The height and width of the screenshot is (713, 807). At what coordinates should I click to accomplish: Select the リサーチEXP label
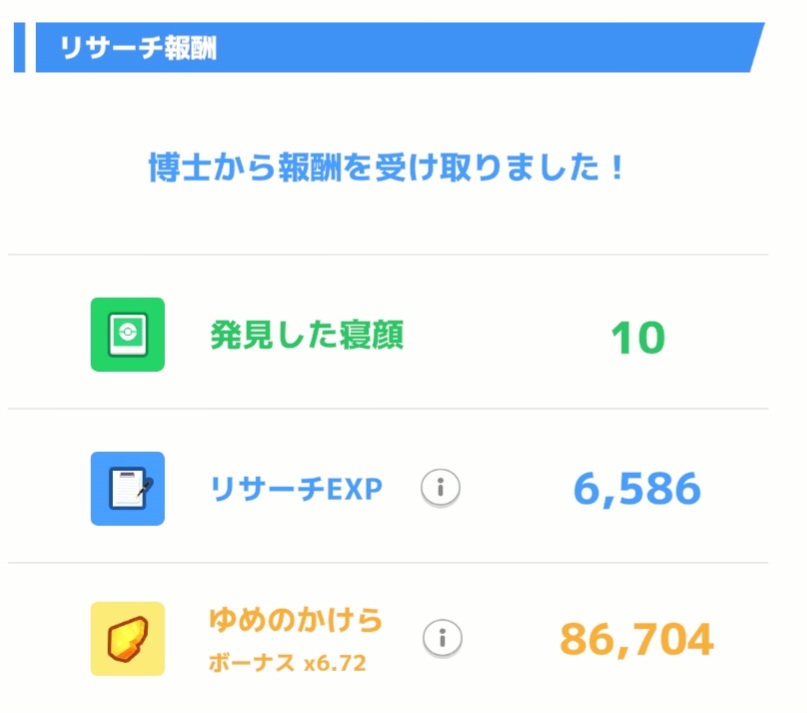tap(296, 488)
